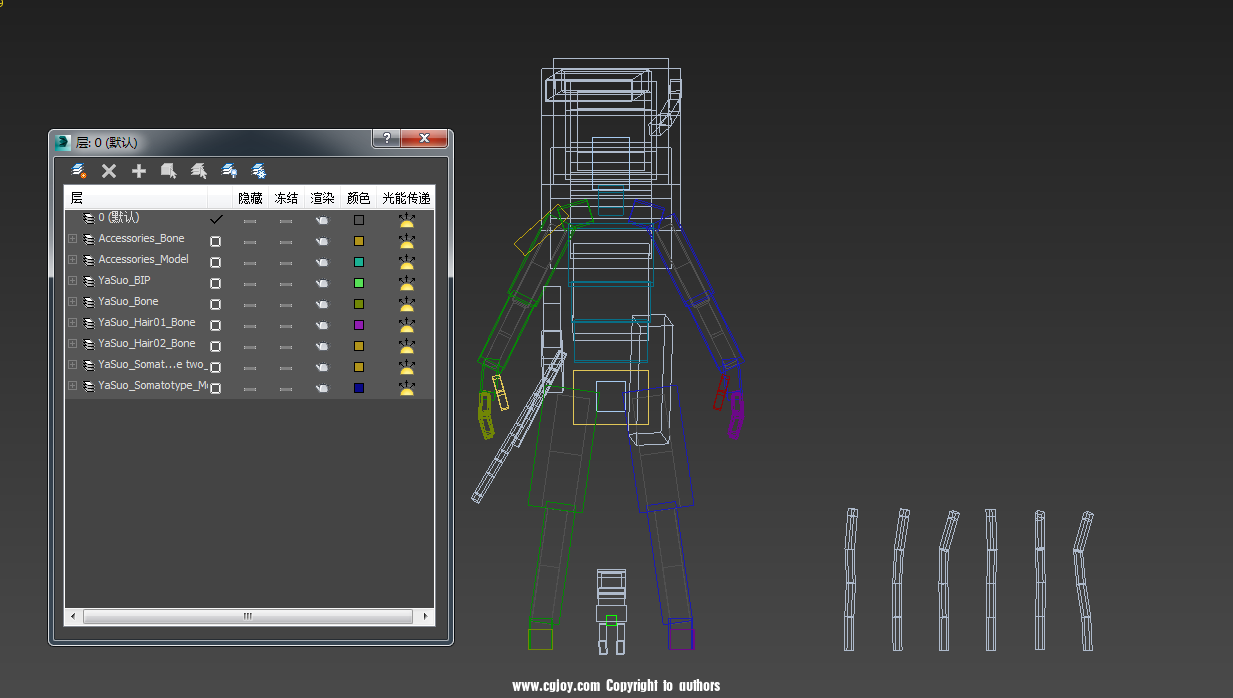The width and height of the screenshot is (1233, 698).
Task: Expand the YaSuo_Hair02_Bone layer
Action: (72, 344)
